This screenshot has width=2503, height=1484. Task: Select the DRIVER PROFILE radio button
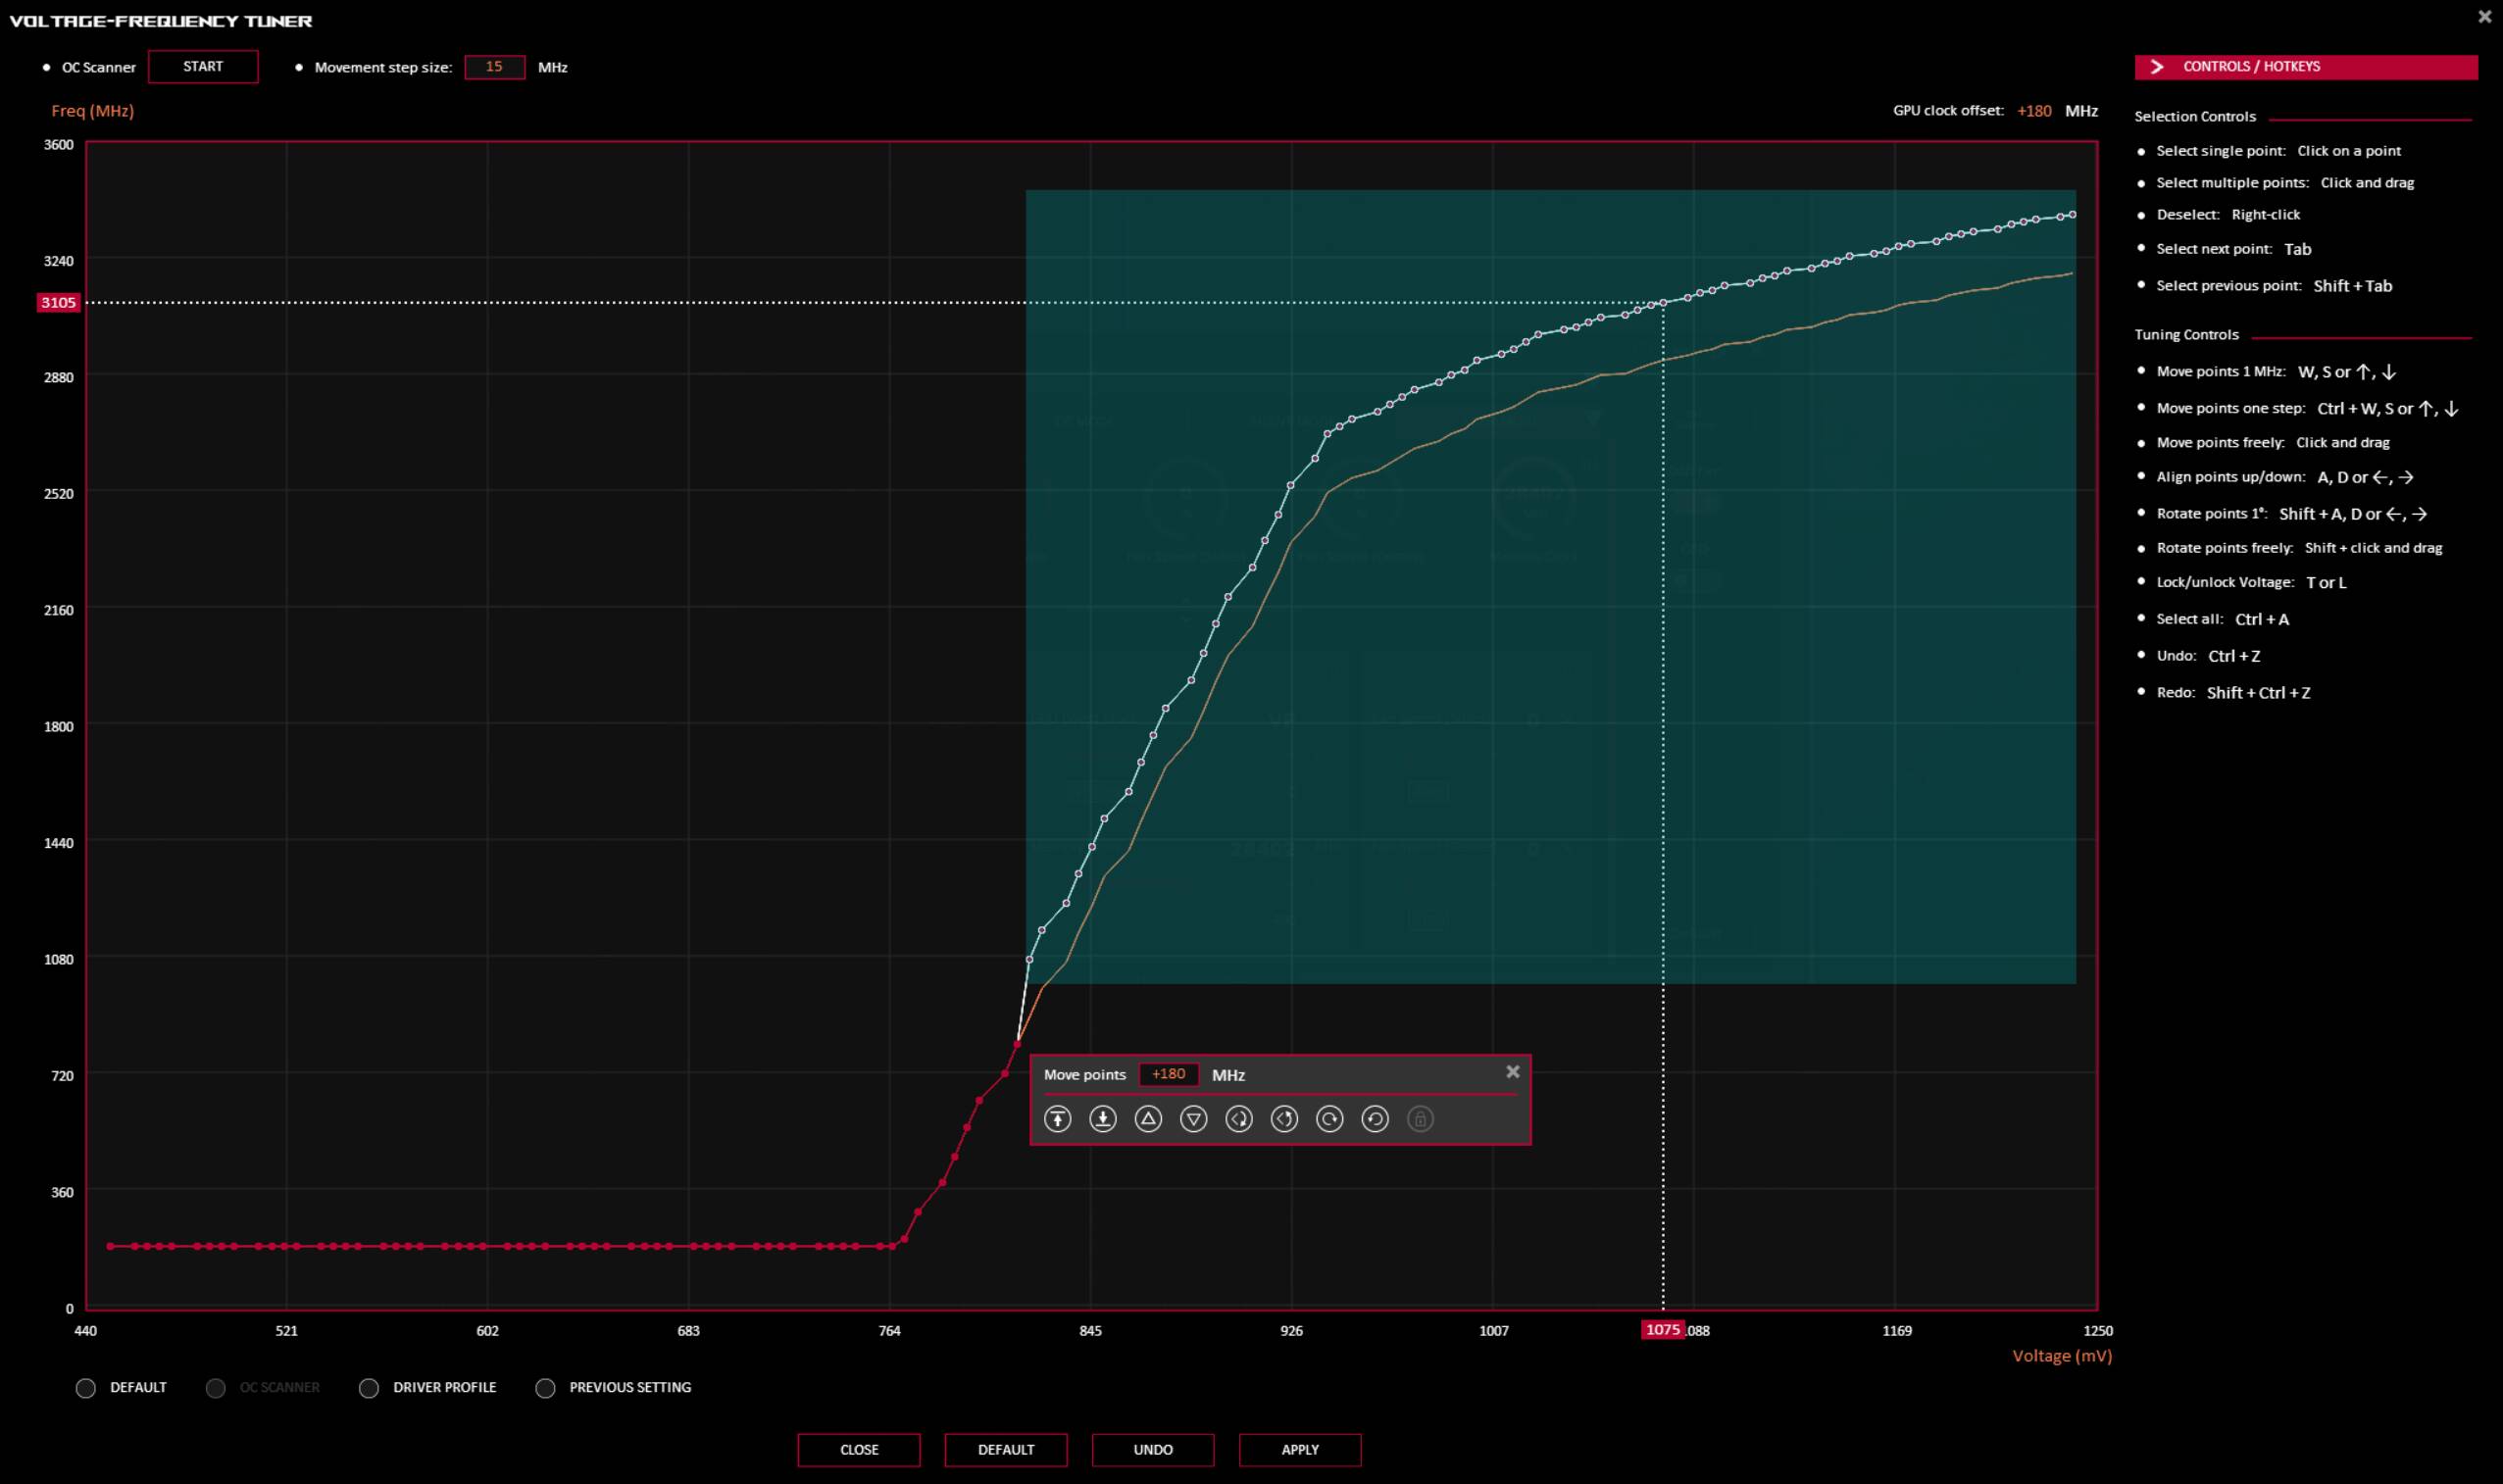(x=369, y=1388)
